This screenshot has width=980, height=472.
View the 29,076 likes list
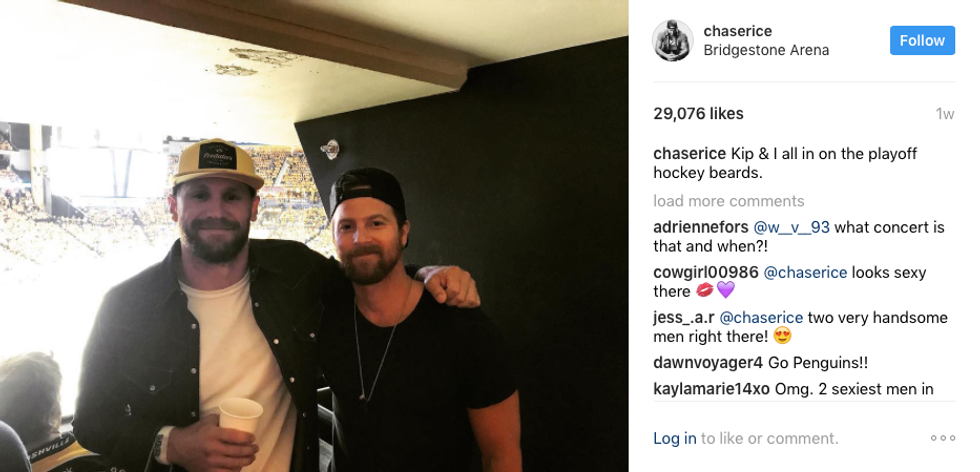pyautogui.click(x=698, y=114)
